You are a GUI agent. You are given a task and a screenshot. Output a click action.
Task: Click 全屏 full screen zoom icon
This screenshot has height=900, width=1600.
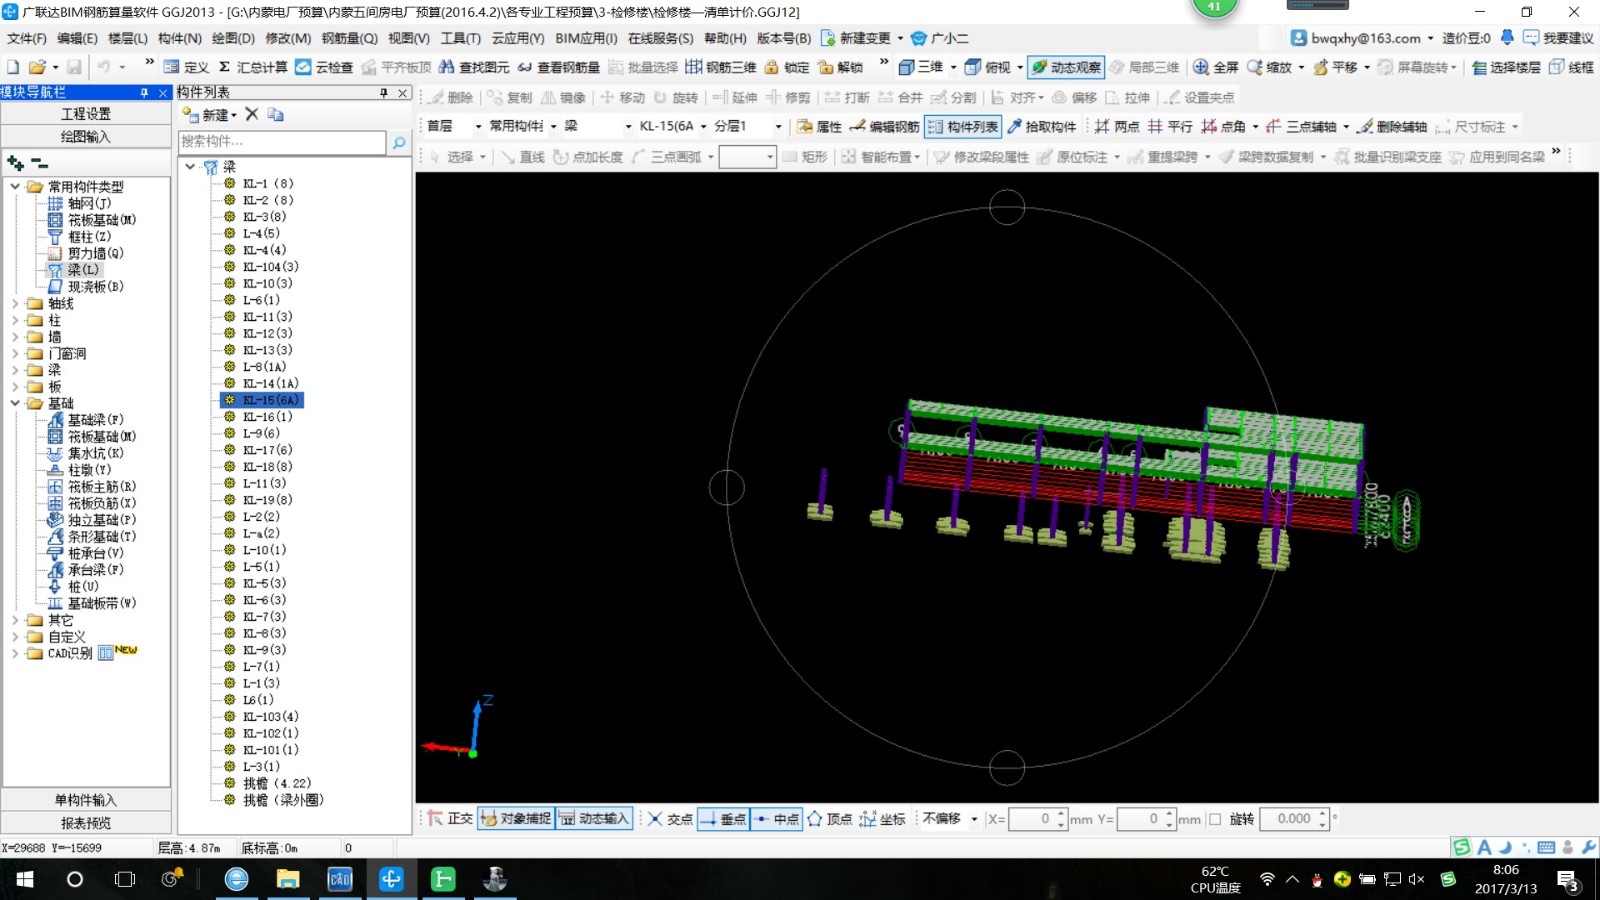pyautogui.click(x=1201, y=67)
